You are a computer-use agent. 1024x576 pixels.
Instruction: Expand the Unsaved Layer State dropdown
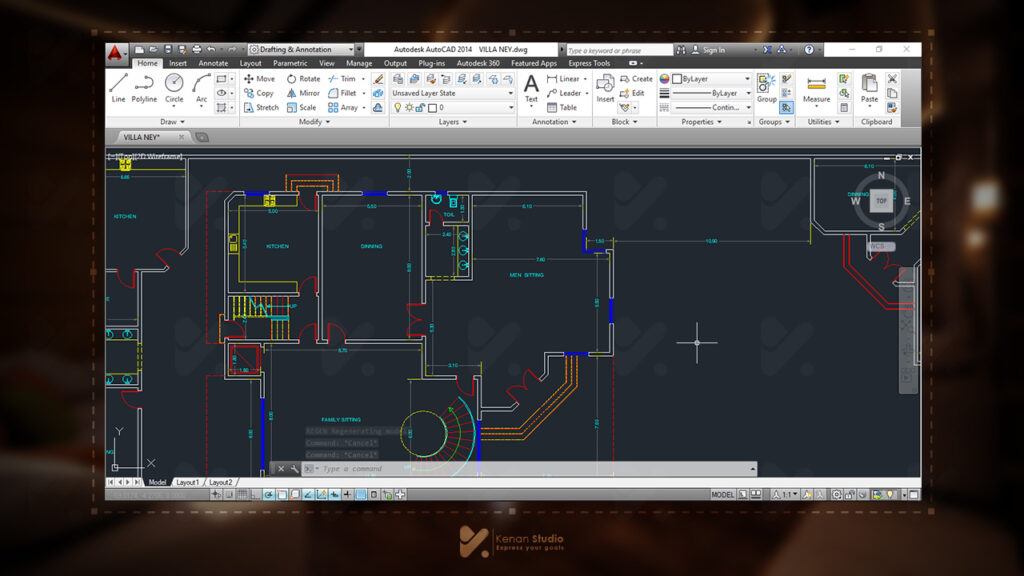[x=452, y=93]
